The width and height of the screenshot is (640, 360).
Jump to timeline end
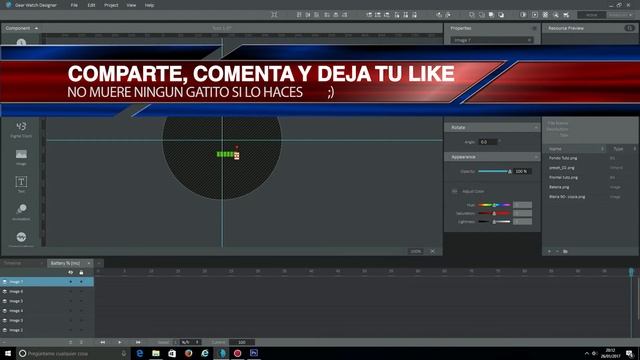[x=138, y=342]
